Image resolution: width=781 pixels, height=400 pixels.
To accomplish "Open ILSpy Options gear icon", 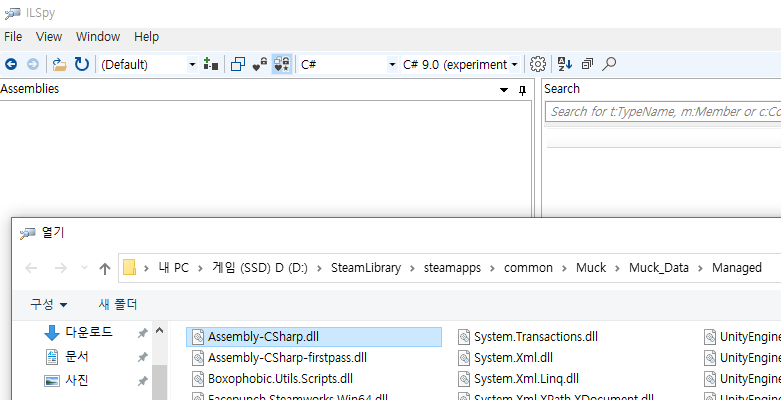I will point(538,64).
